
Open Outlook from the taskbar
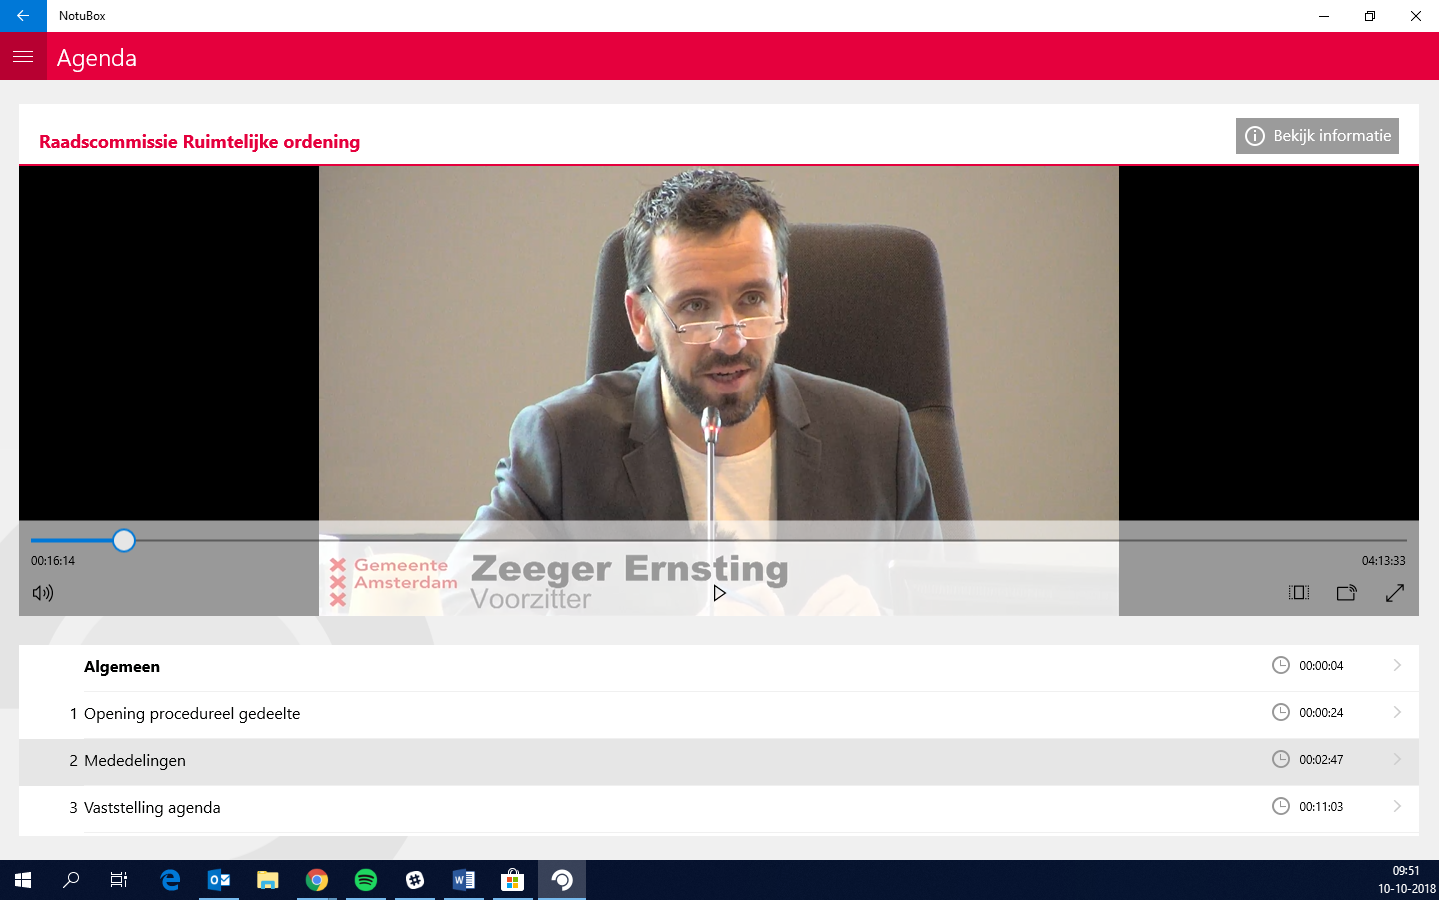[219, 880]
